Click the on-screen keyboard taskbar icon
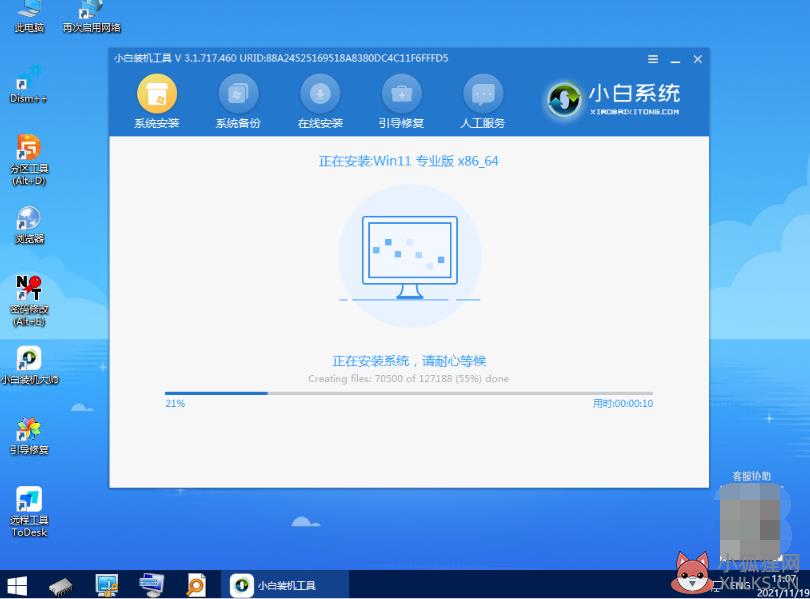 [152, 586]
